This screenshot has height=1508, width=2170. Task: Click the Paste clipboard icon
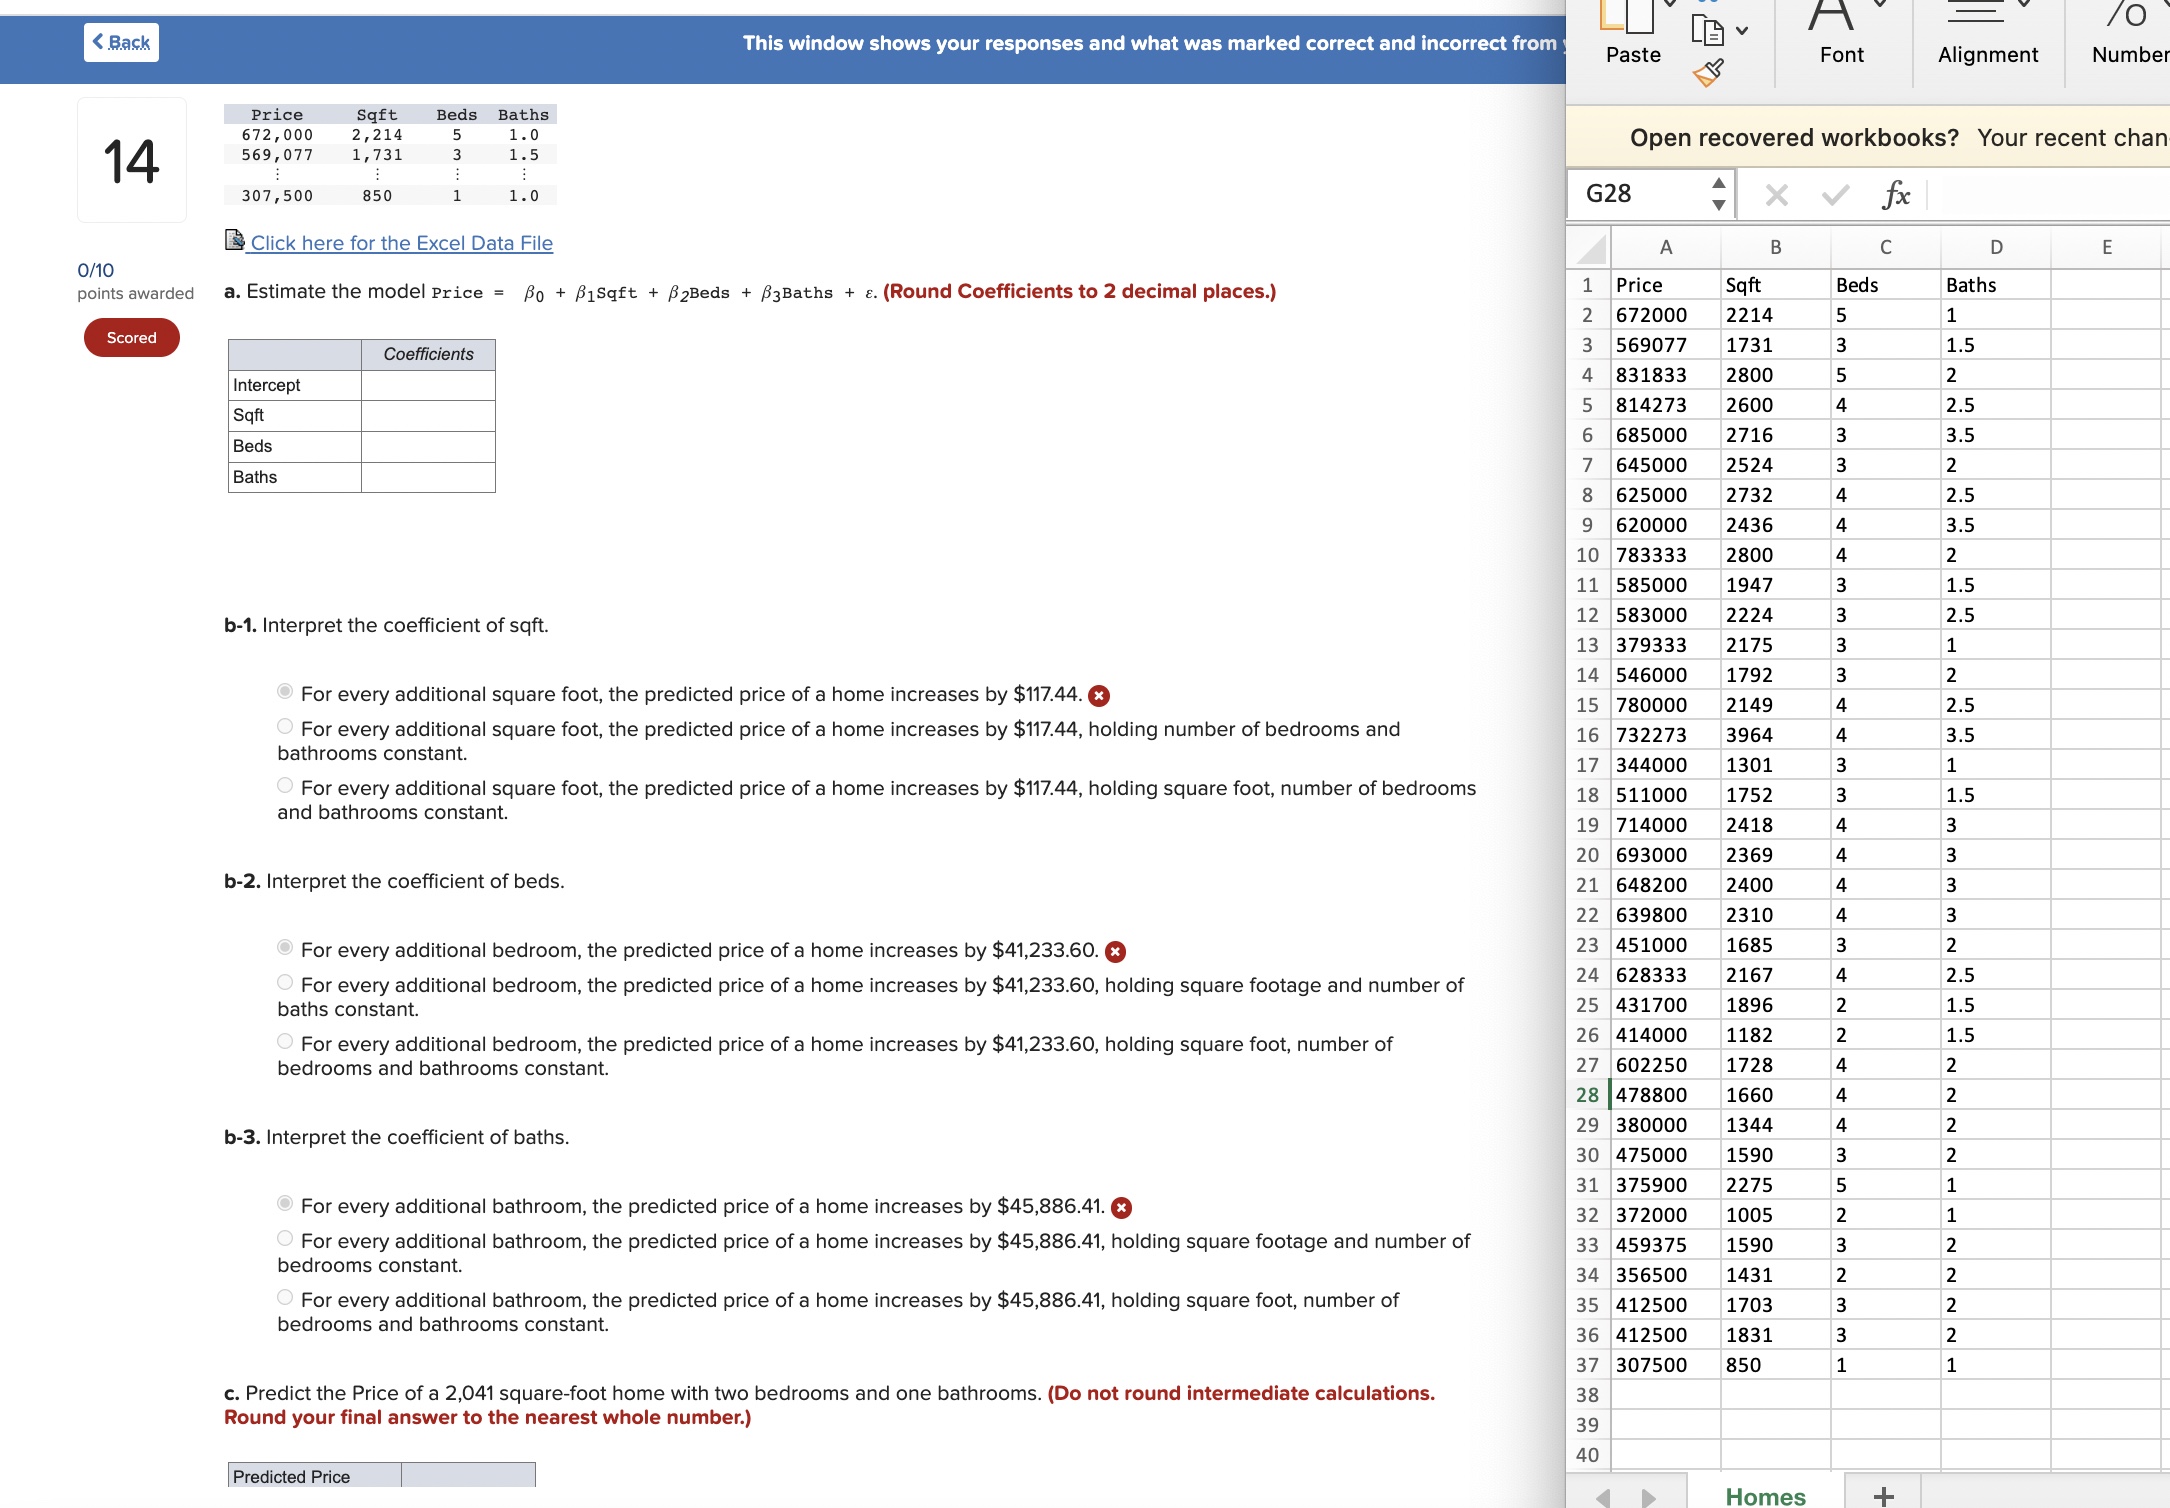(x=1628, y=16)
